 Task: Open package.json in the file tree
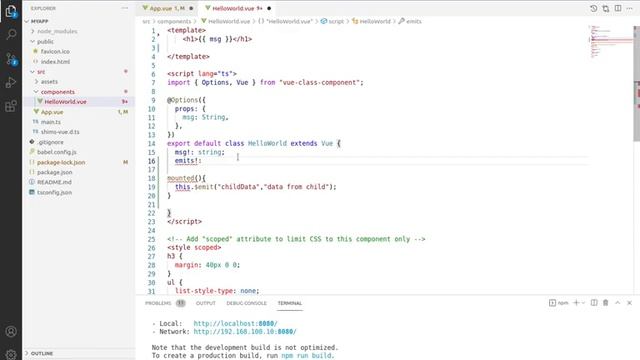tap(54, 172)
